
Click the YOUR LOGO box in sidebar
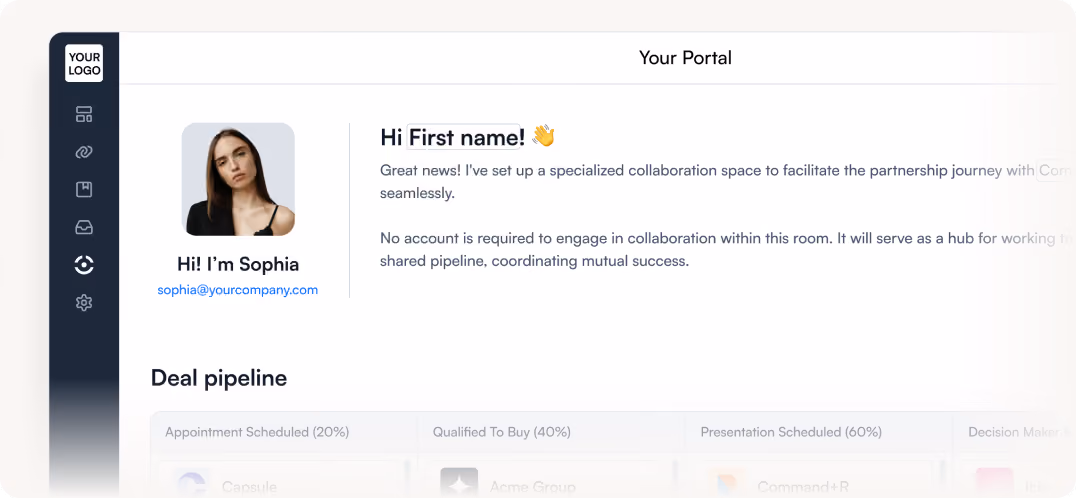point(84,63)
